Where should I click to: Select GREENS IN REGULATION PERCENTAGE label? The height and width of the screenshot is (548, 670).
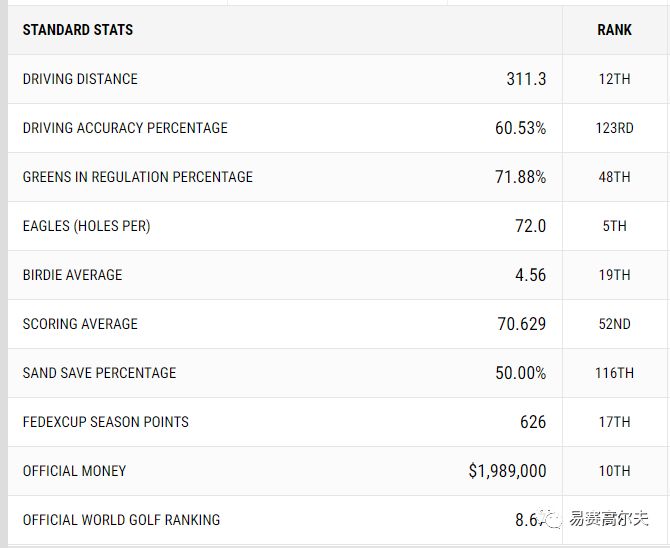tap(138, 177)
